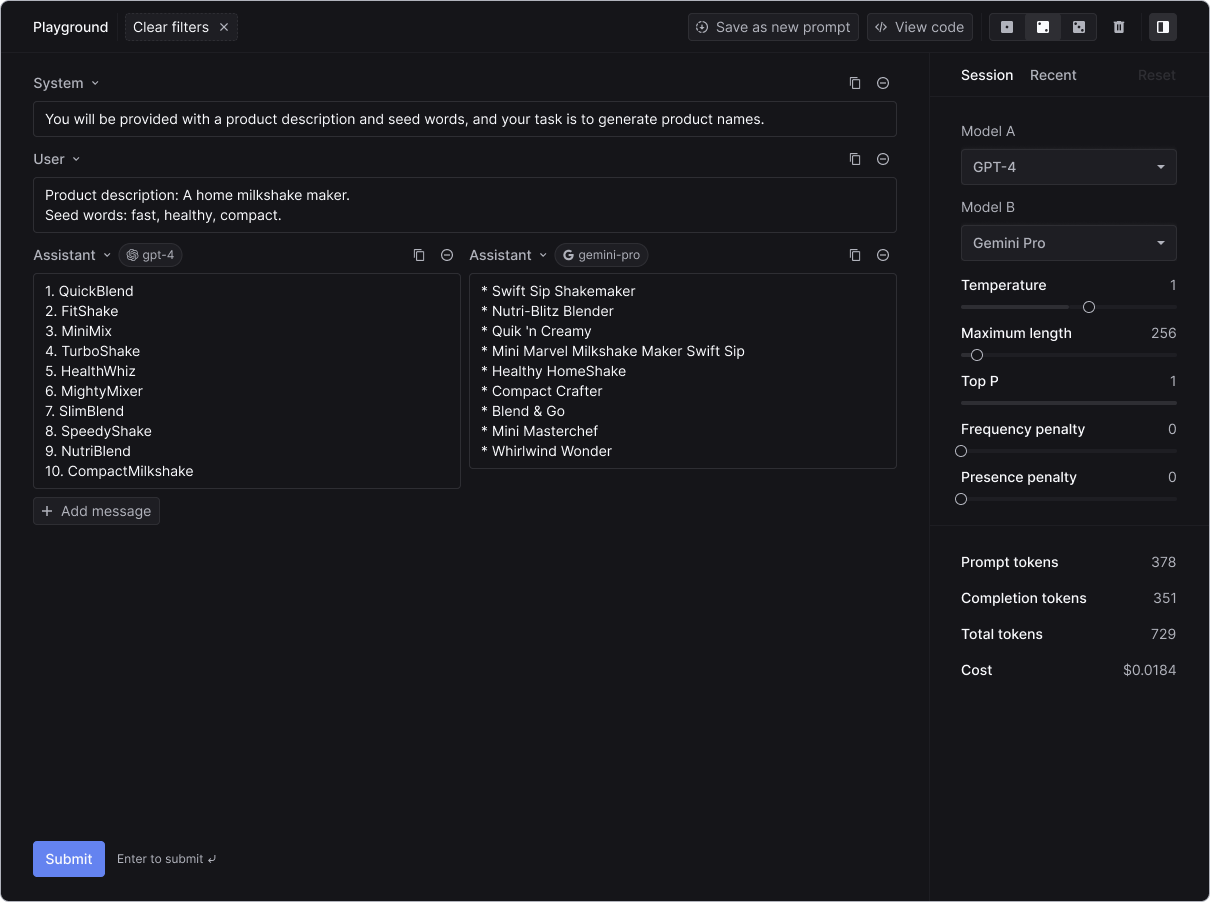Remove the gemini-pro assistant message
This screenshot has width=1210, height=902.
(x=883, y=255)
